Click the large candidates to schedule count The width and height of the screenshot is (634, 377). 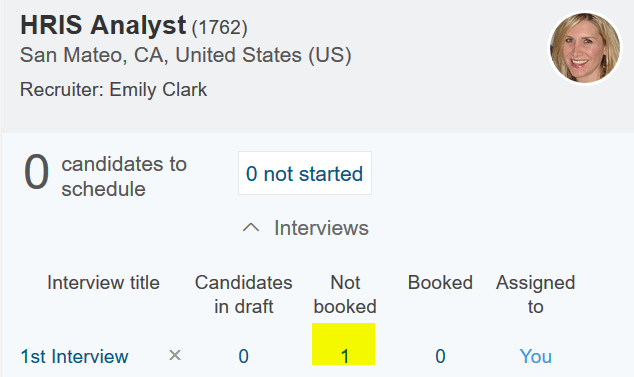pyautogui.click(x=36, y=172)
